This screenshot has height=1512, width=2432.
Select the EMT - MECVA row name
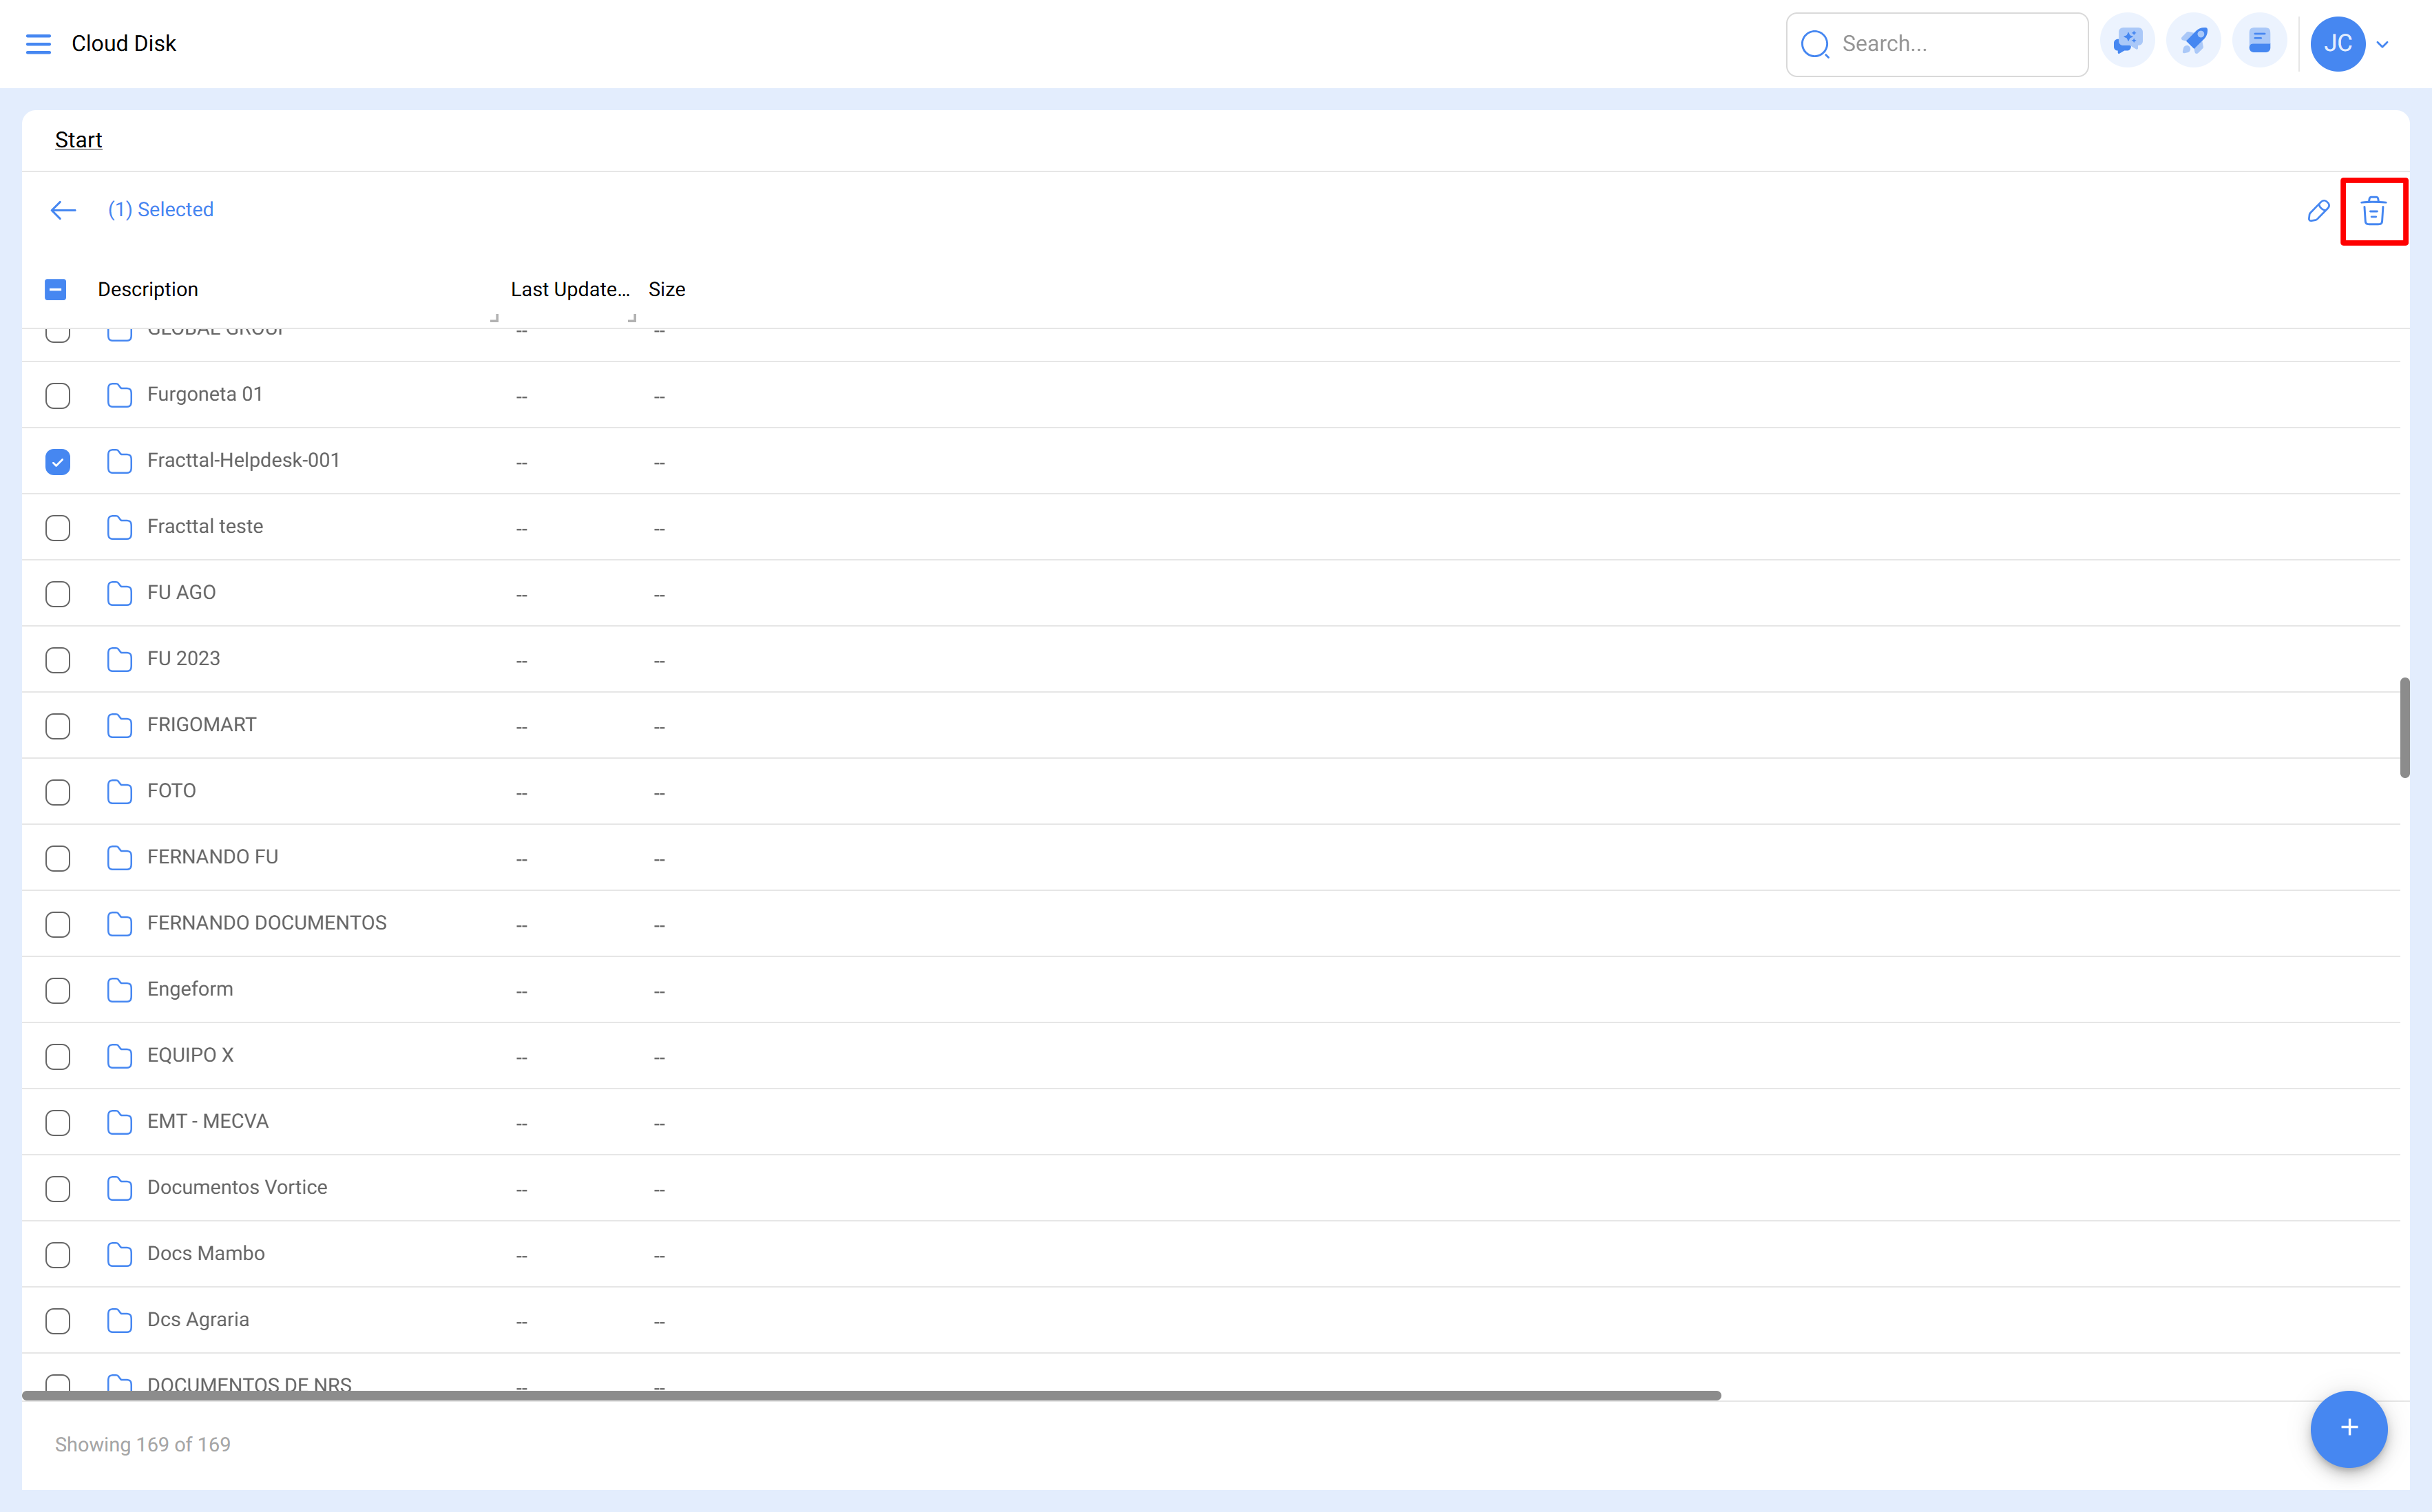pyautogui.click(x=208, y=1121)
